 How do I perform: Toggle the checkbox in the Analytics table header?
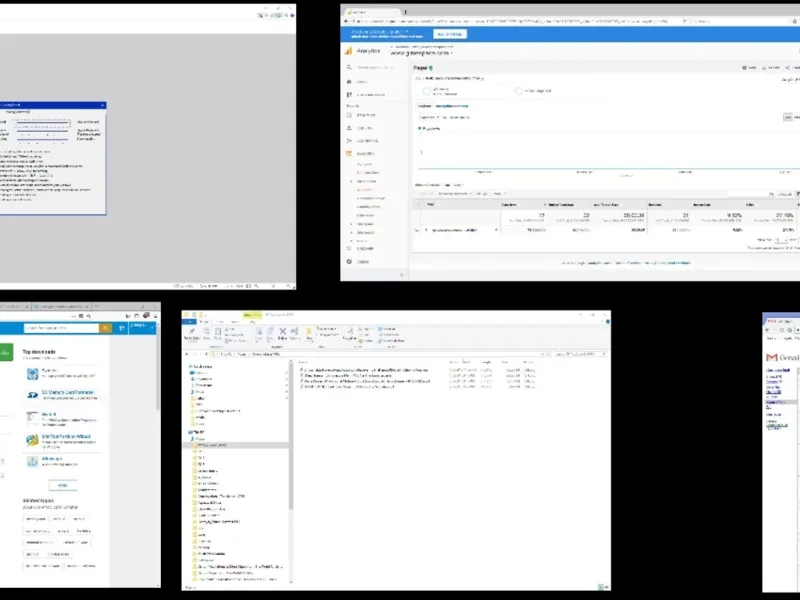(418, 205)
